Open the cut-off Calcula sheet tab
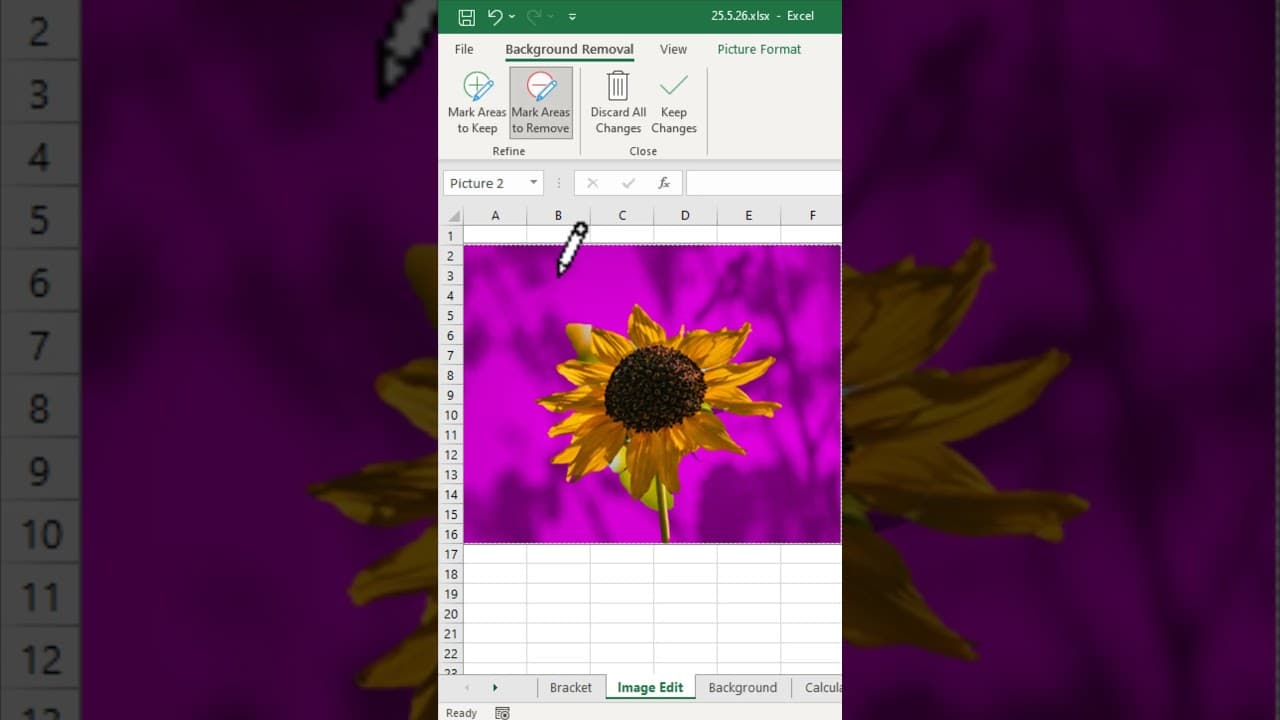1280x720 pixels. (x=822, y=687)
